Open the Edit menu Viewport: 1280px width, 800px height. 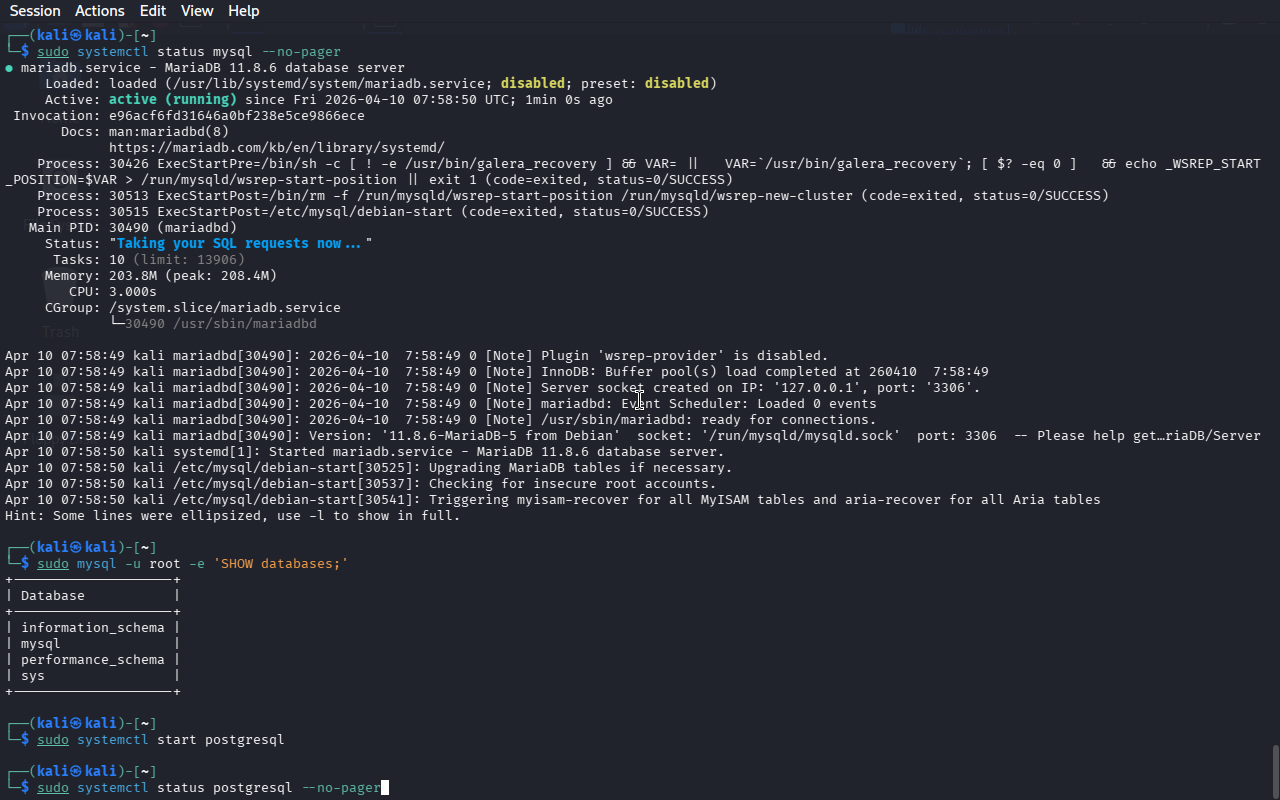[x=153, y=11]
